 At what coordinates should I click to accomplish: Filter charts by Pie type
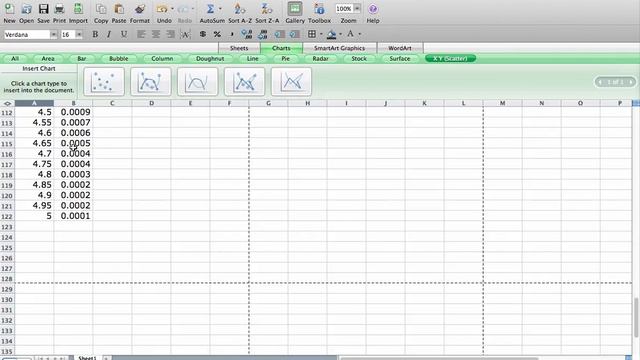coord(285,59)
